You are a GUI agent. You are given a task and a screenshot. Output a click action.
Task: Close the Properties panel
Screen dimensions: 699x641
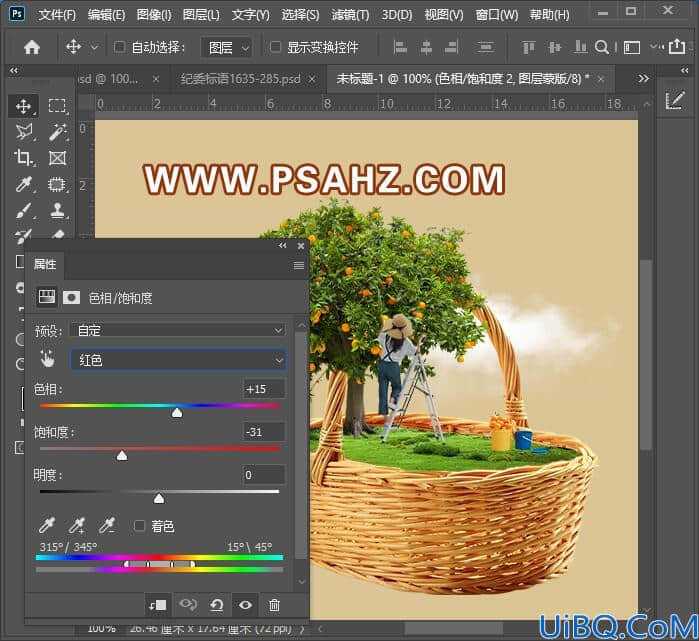click(x=301, y=246)
